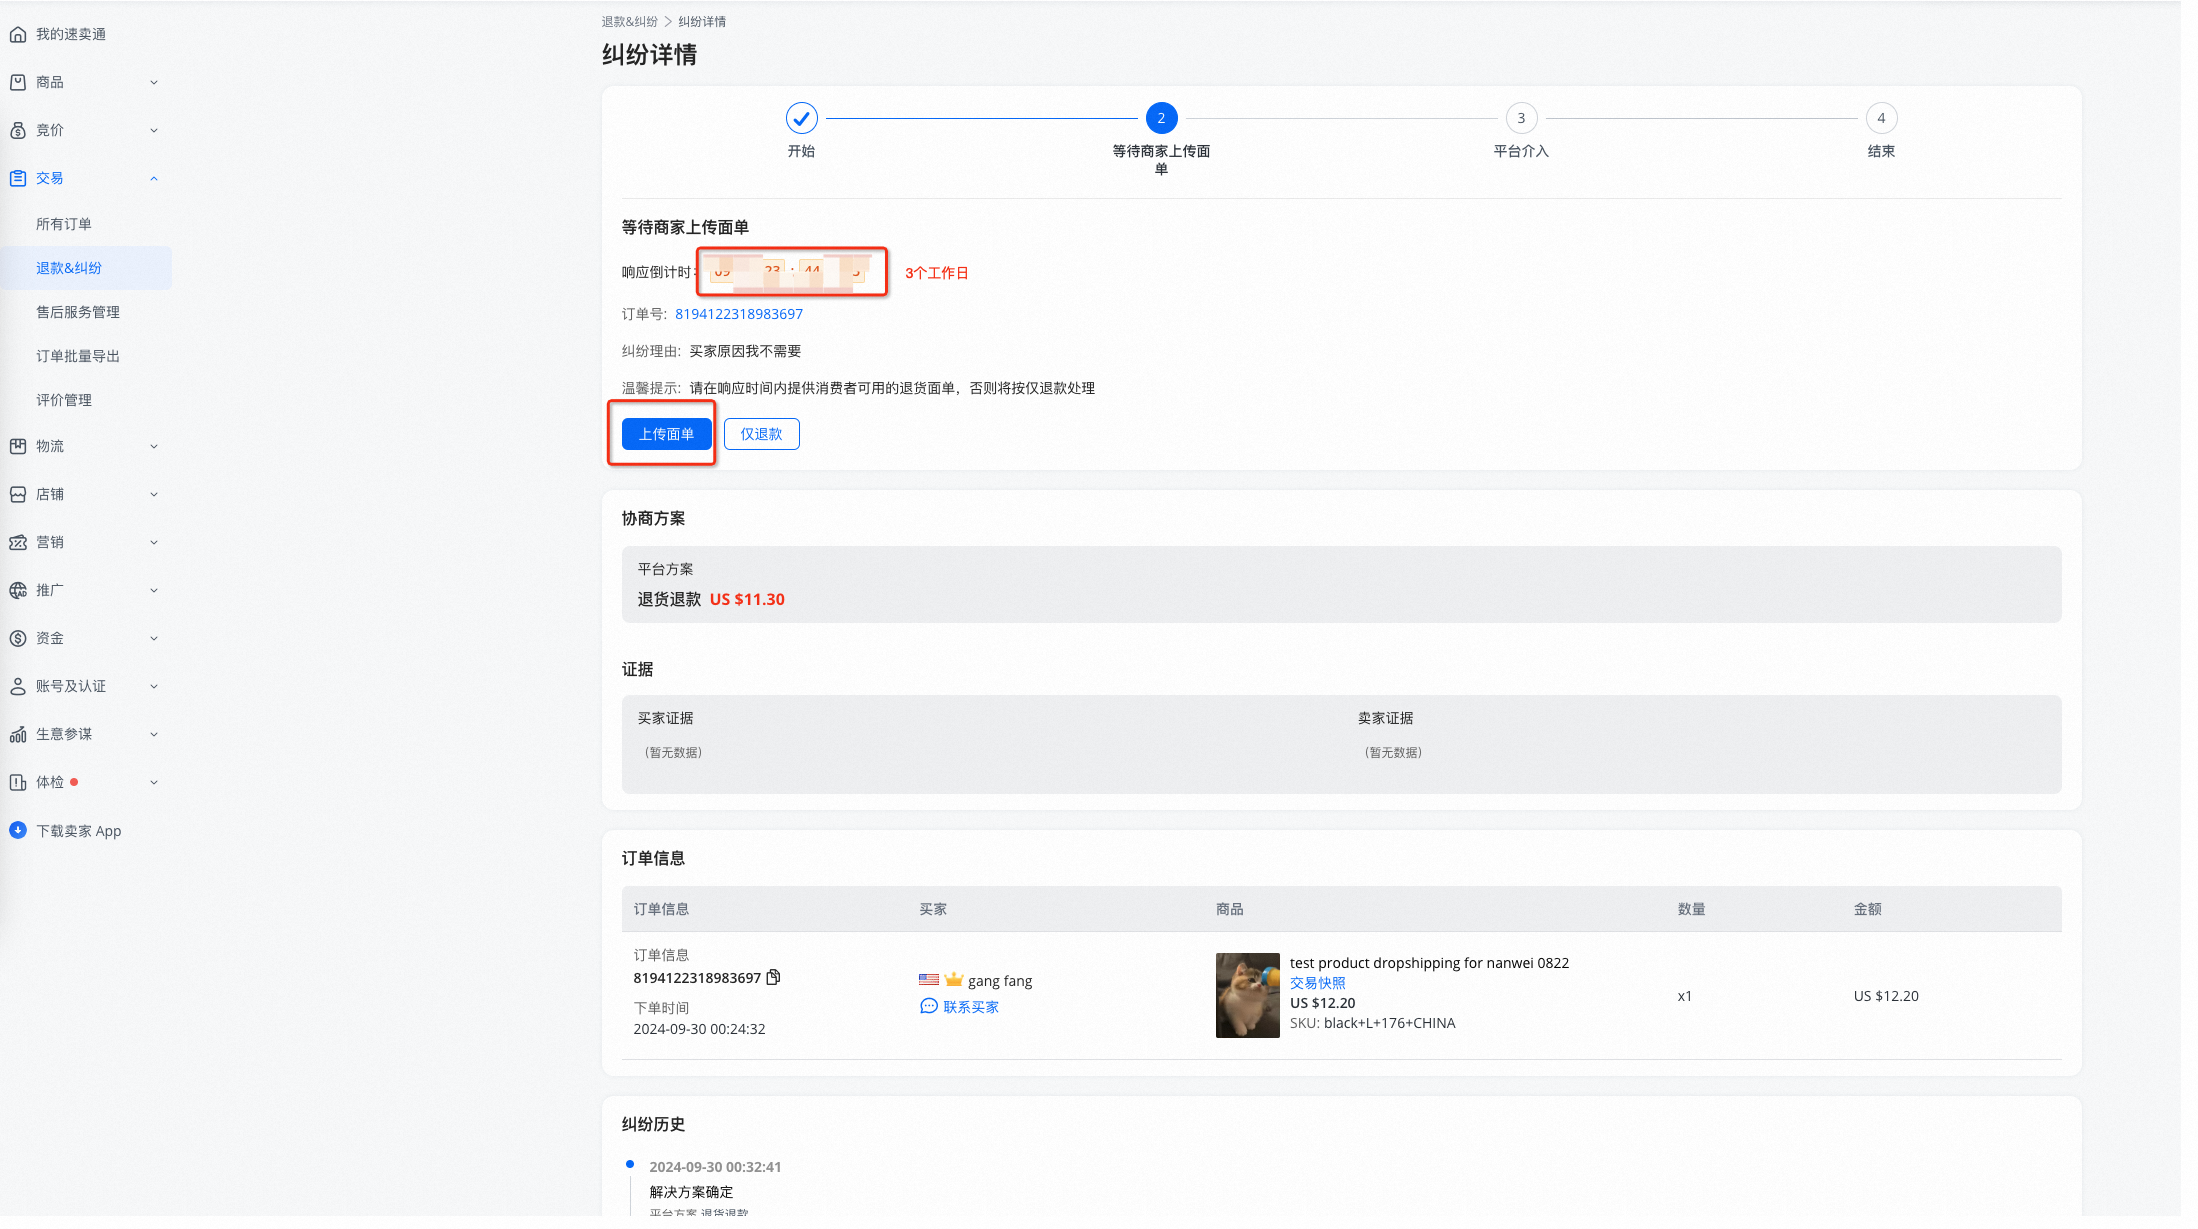This screenshot has height=1229, width=2198.
Task: Select 评价管理 in sidebar
Action: click(x=64, y=401)
